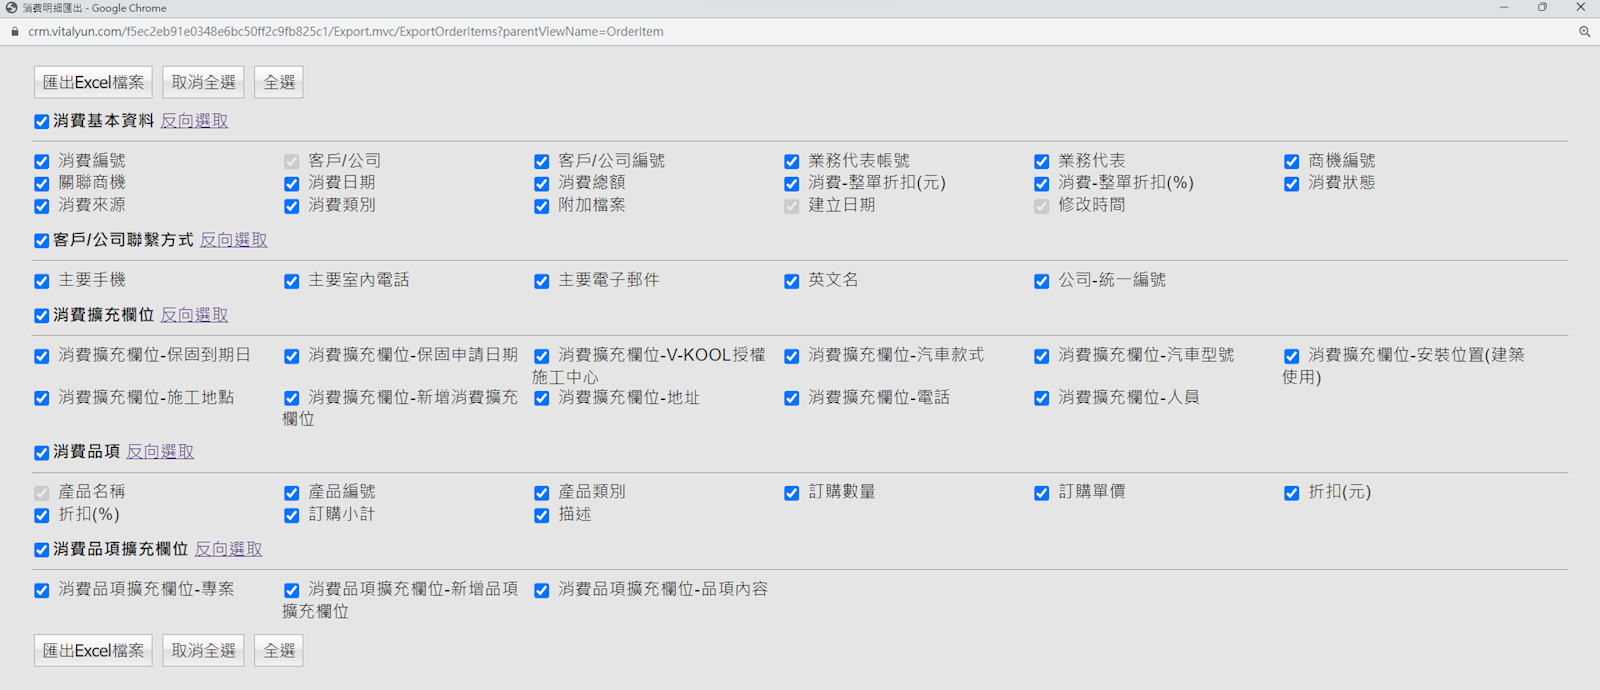1600x690 pixels.
Task: Click 反向選取 link next to 消費基本資料
Action: [x=194, y=121]
